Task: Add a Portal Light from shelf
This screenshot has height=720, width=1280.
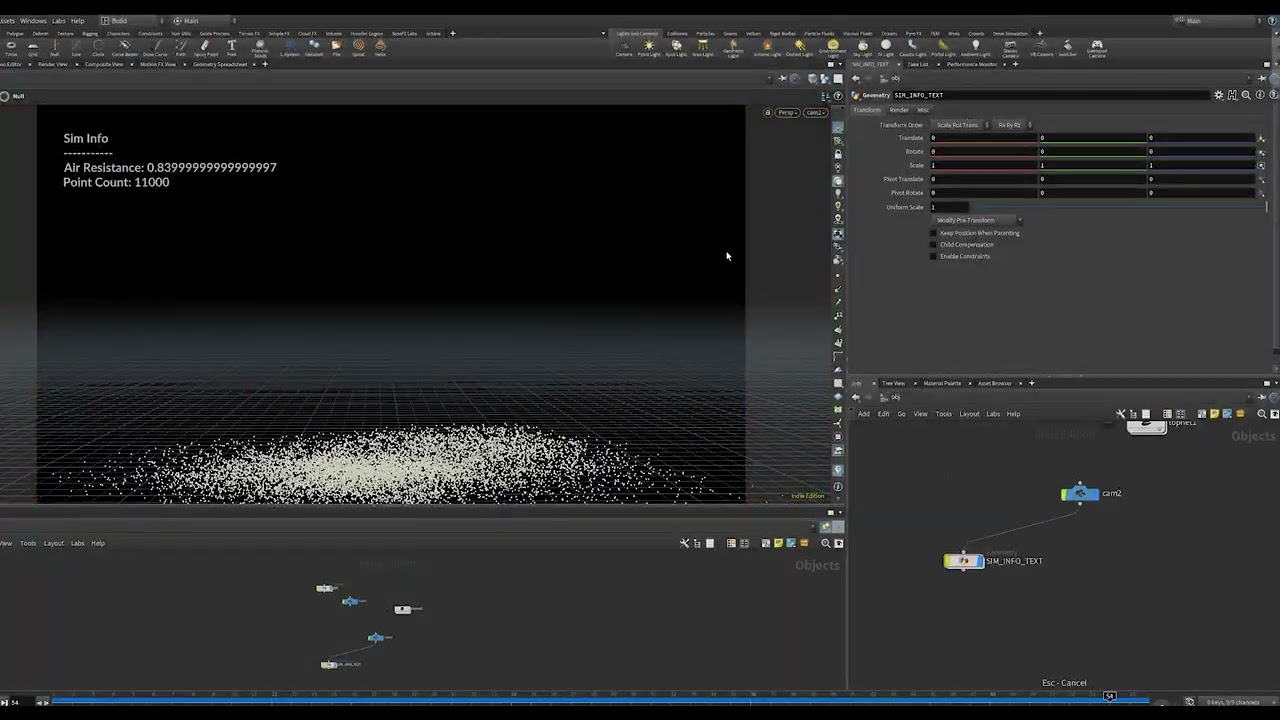Action: pos(944,47)
